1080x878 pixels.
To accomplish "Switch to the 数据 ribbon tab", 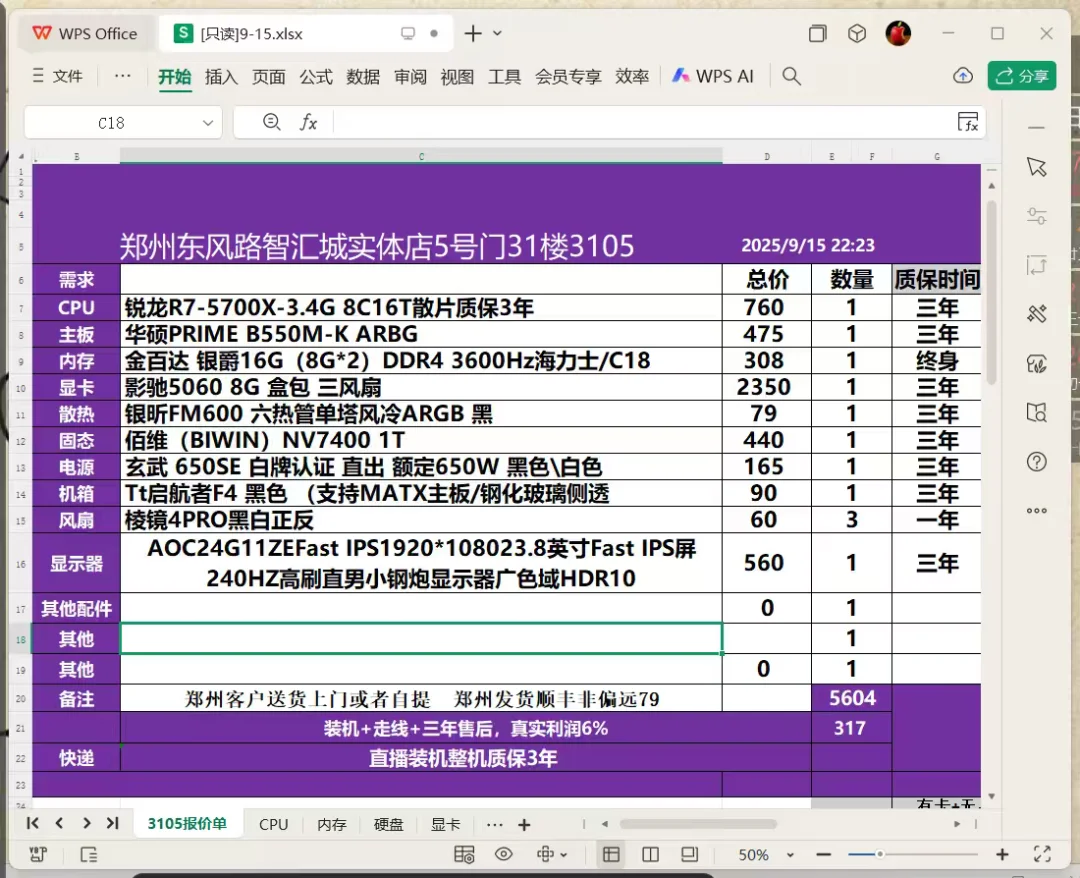I will [363, 76].
